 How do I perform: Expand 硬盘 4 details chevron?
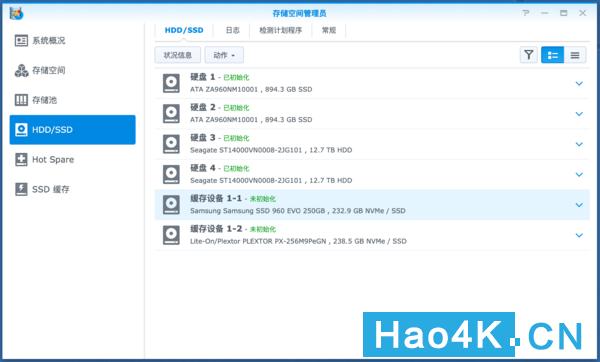click(579, 174)
